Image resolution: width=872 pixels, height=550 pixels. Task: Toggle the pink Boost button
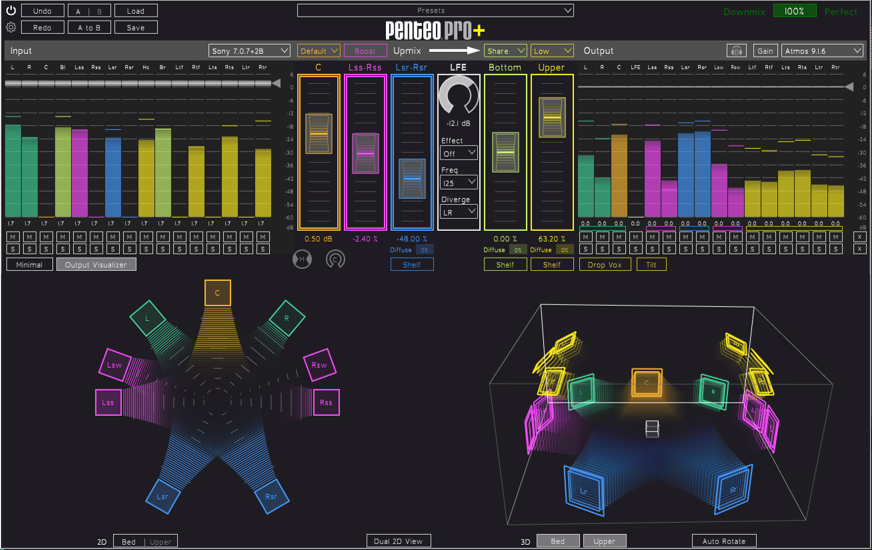click(365, 51)
